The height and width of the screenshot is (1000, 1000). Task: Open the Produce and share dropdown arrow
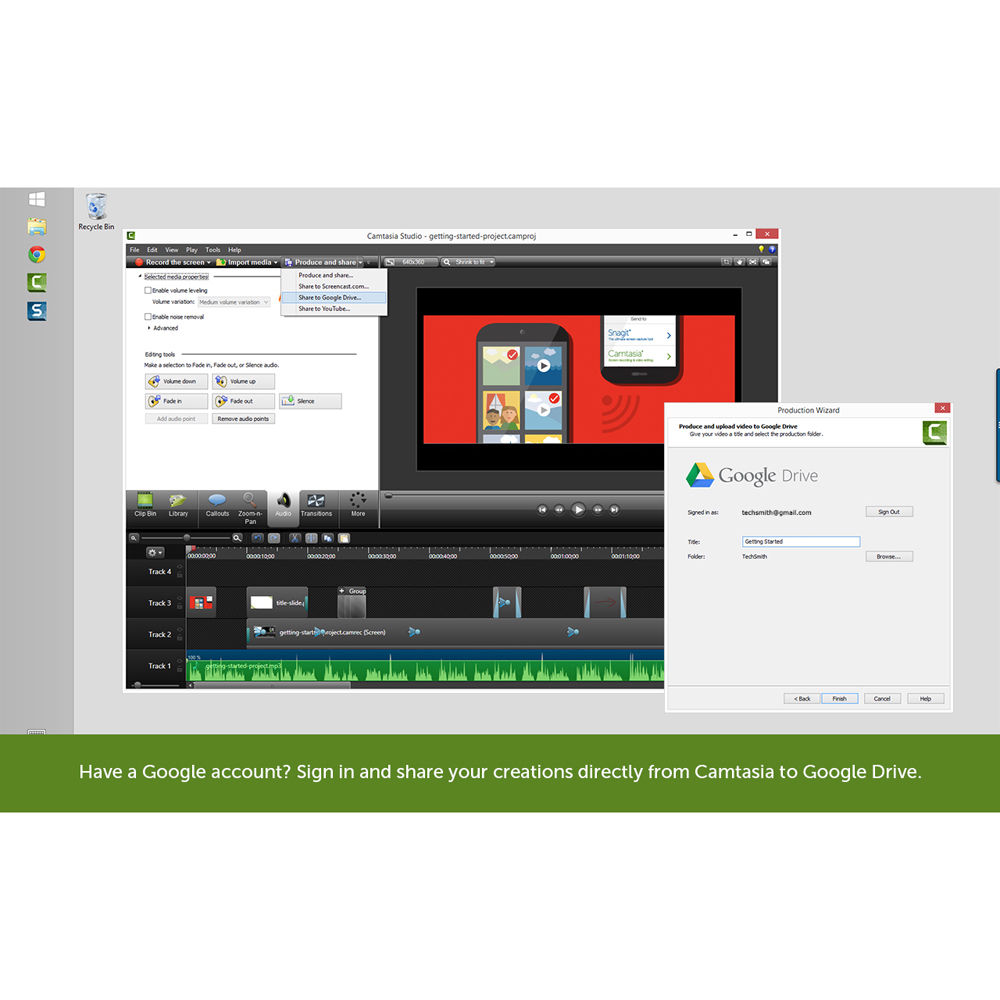point(360,262)
